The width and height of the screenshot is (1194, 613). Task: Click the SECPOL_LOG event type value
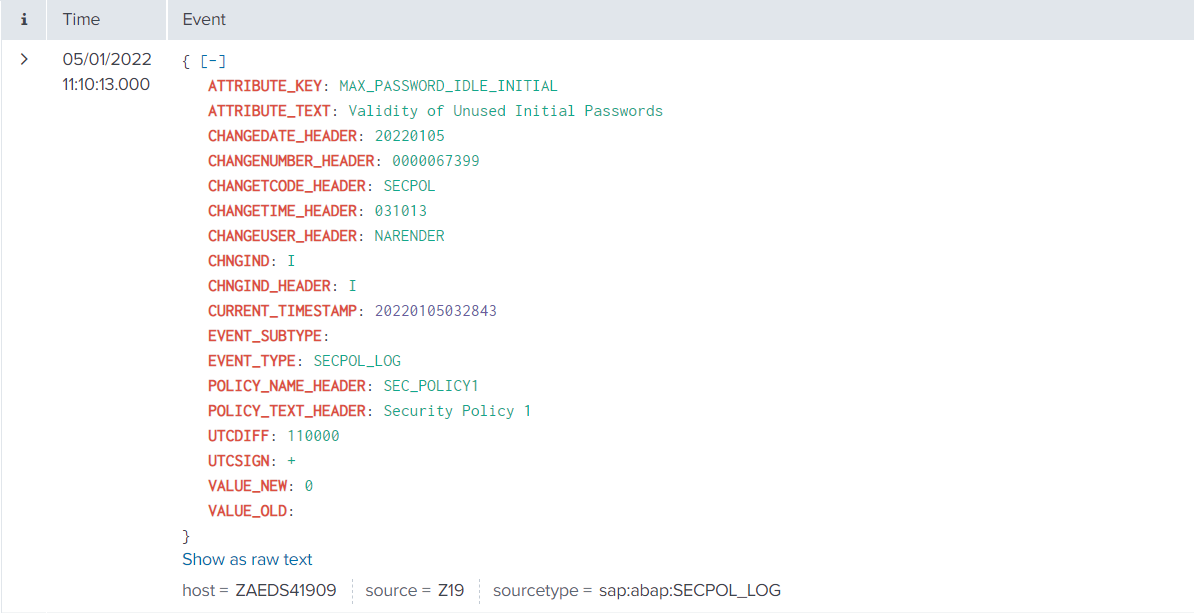point(357,361)
